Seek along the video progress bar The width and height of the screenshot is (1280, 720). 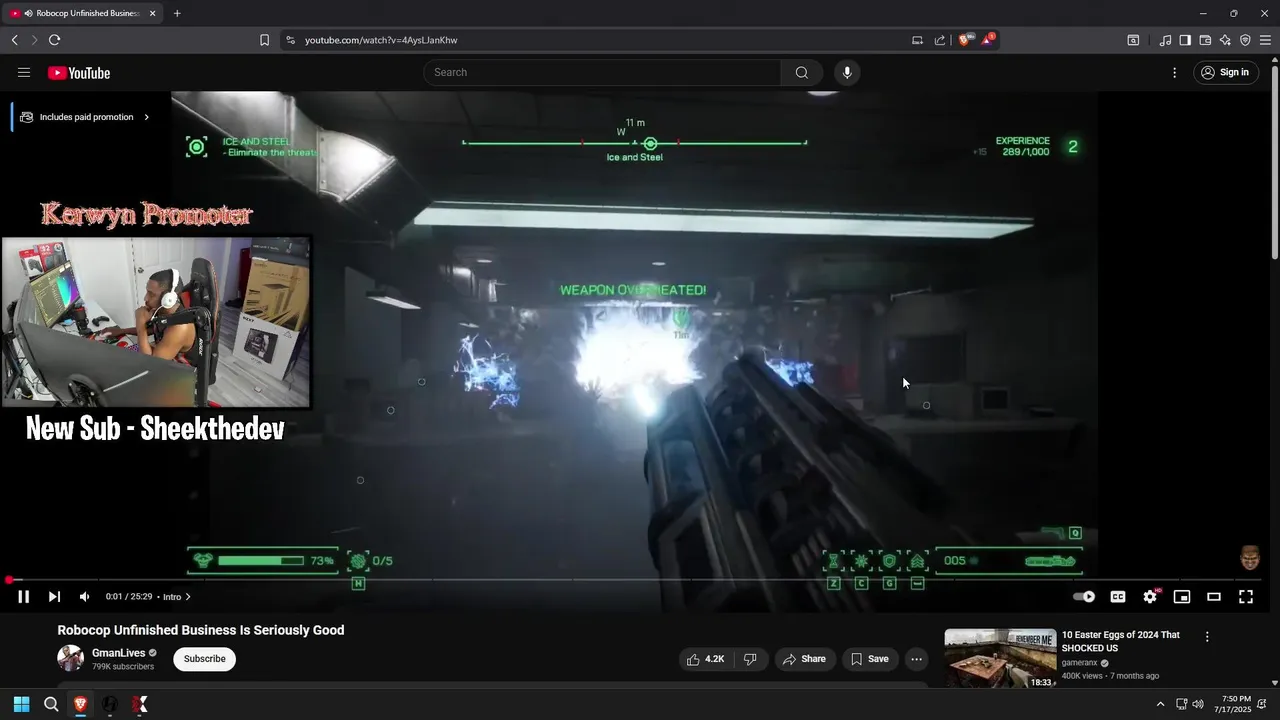coord(635,580)
